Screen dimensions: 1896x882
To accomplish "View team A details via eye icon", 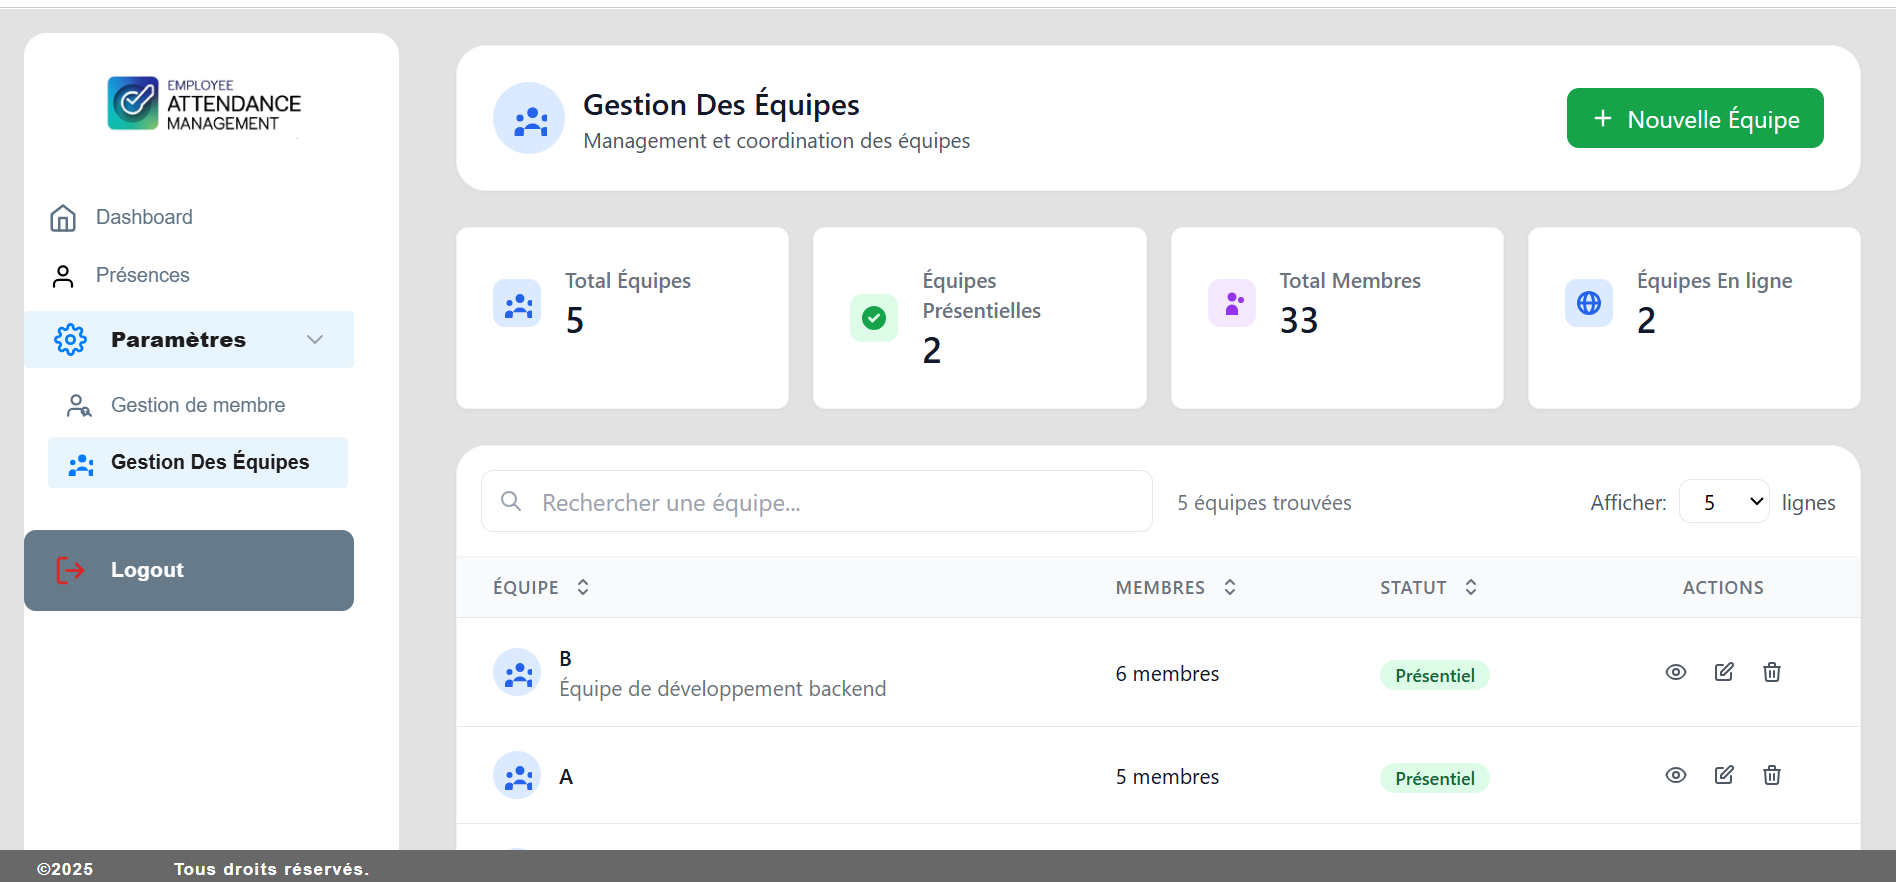I will click(1676, 775).
